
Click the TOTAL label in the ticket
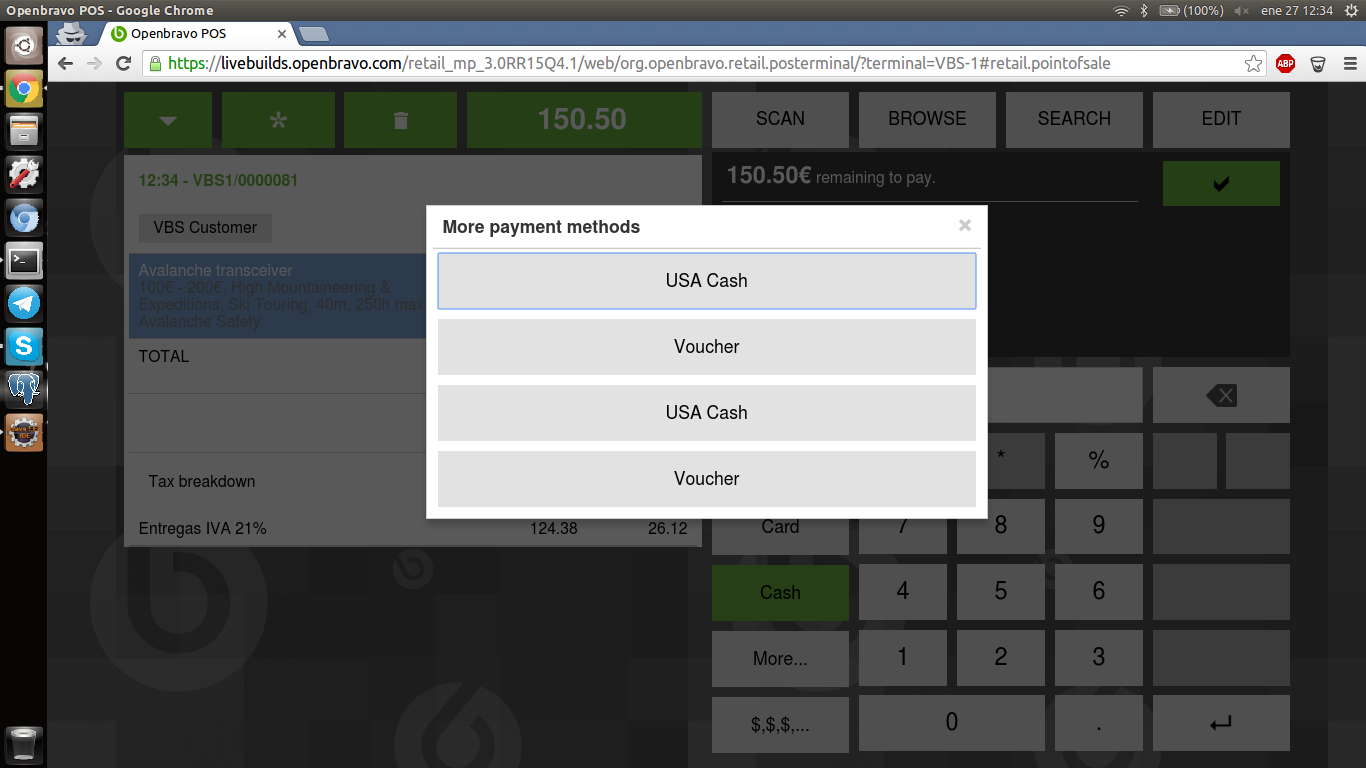pos(164,357)
